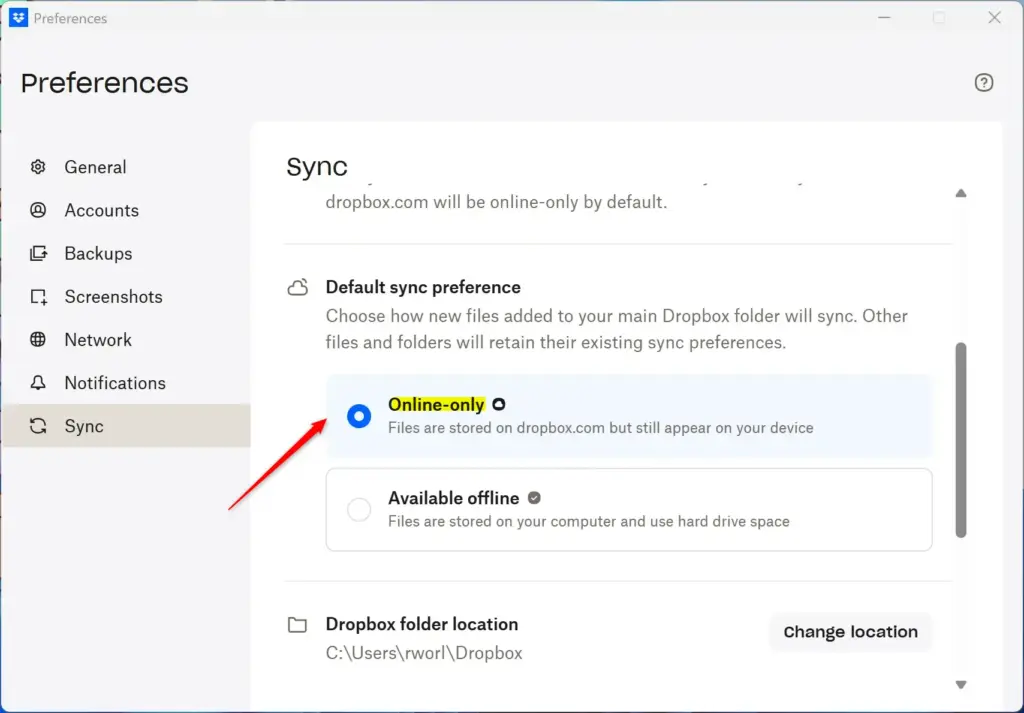This screenshot has height=713, width=1024.
Task: Click the Backups icon in sidebar
Action: point(38,253)
